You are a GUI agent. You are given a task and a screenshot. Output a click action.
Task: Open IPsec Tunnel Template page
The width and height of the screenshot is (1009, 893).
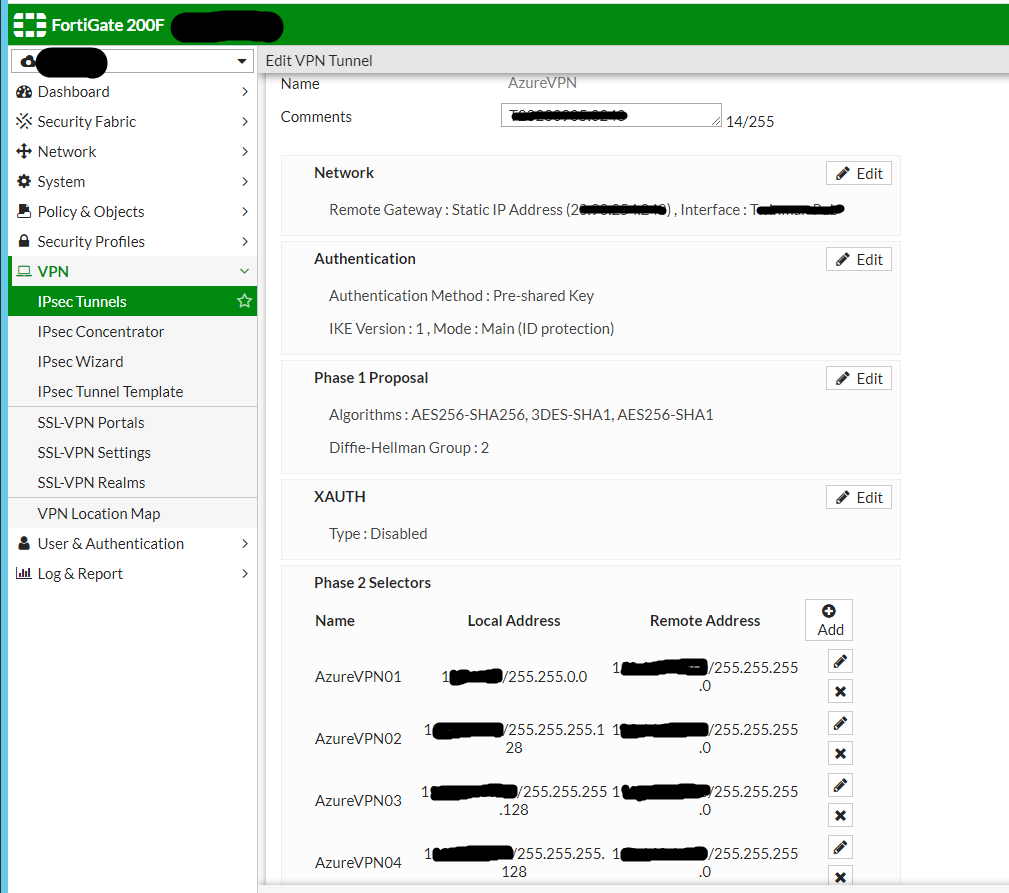[133, 391]
